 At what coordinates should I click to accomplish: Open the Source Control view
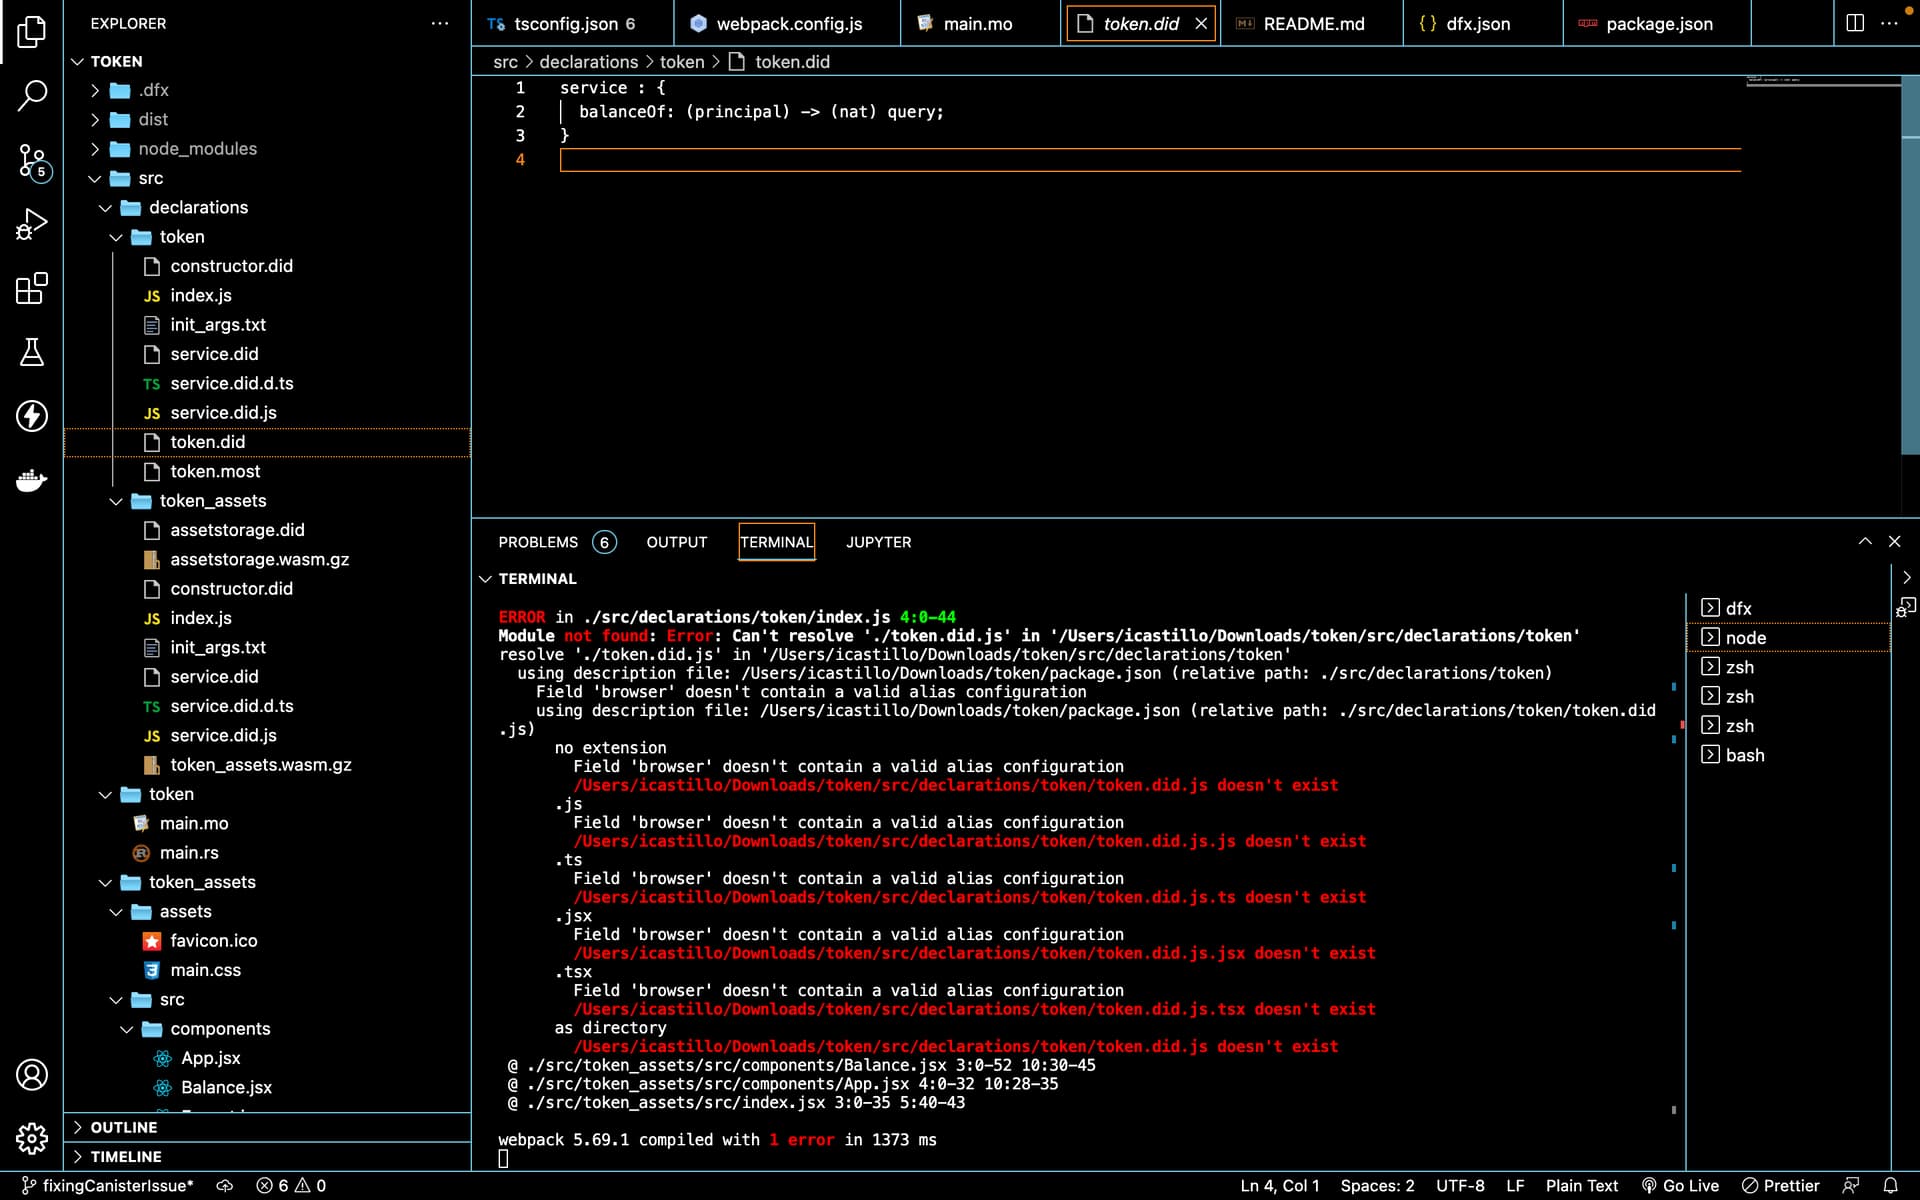32,160
